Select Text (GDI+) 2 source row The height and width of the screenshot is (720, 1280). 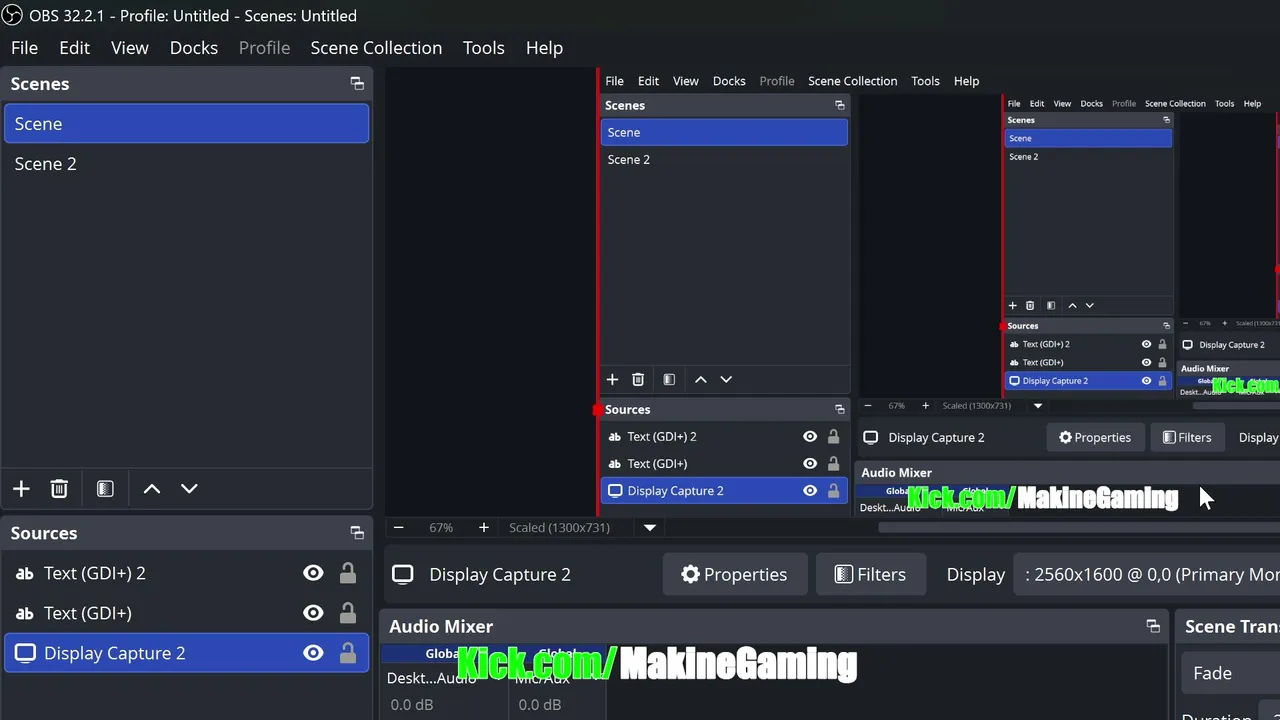(187, 573)
